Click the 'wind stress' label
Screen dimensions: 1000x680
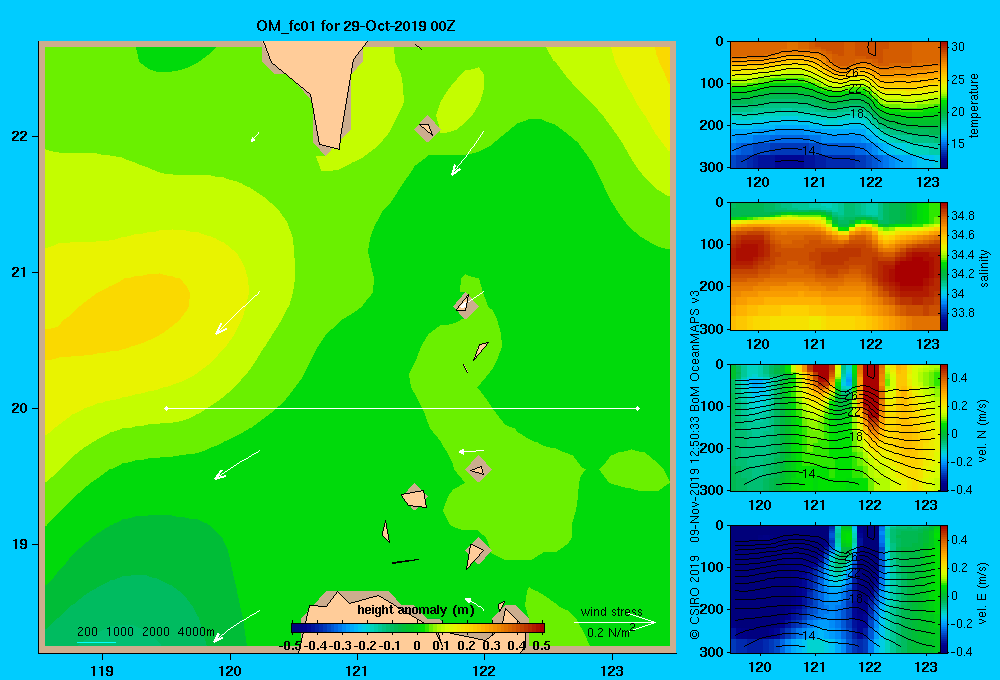coord(611,612)
